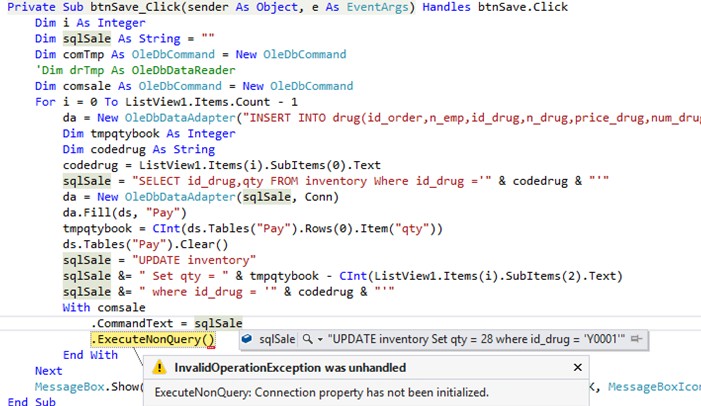
Task: Click the 'InvalidOperationException was unhandled' title
Action: [290, 368]
